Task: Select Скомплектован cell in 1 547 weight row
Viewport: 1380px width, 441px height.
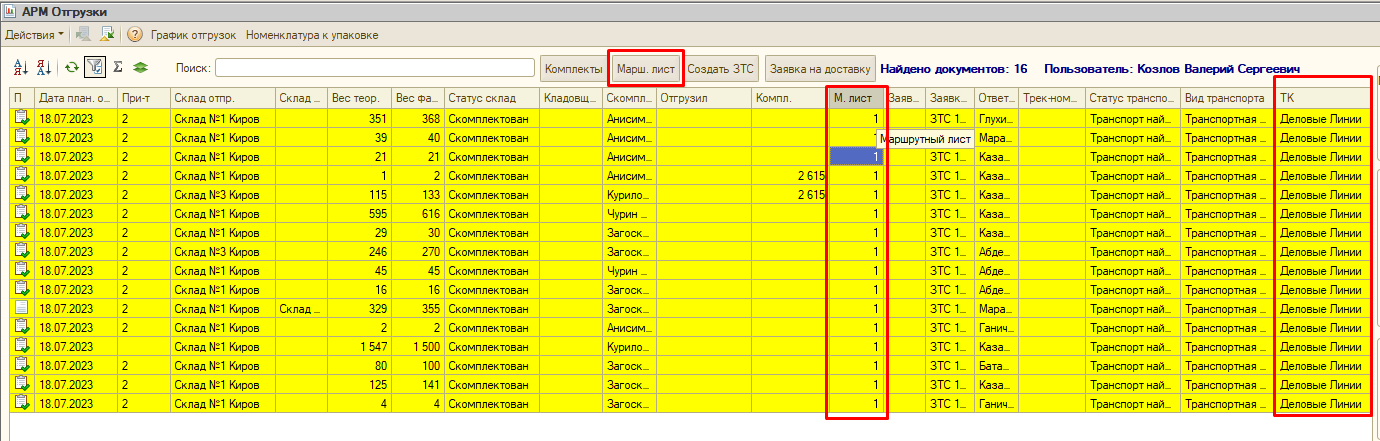Action: point(491,346)
